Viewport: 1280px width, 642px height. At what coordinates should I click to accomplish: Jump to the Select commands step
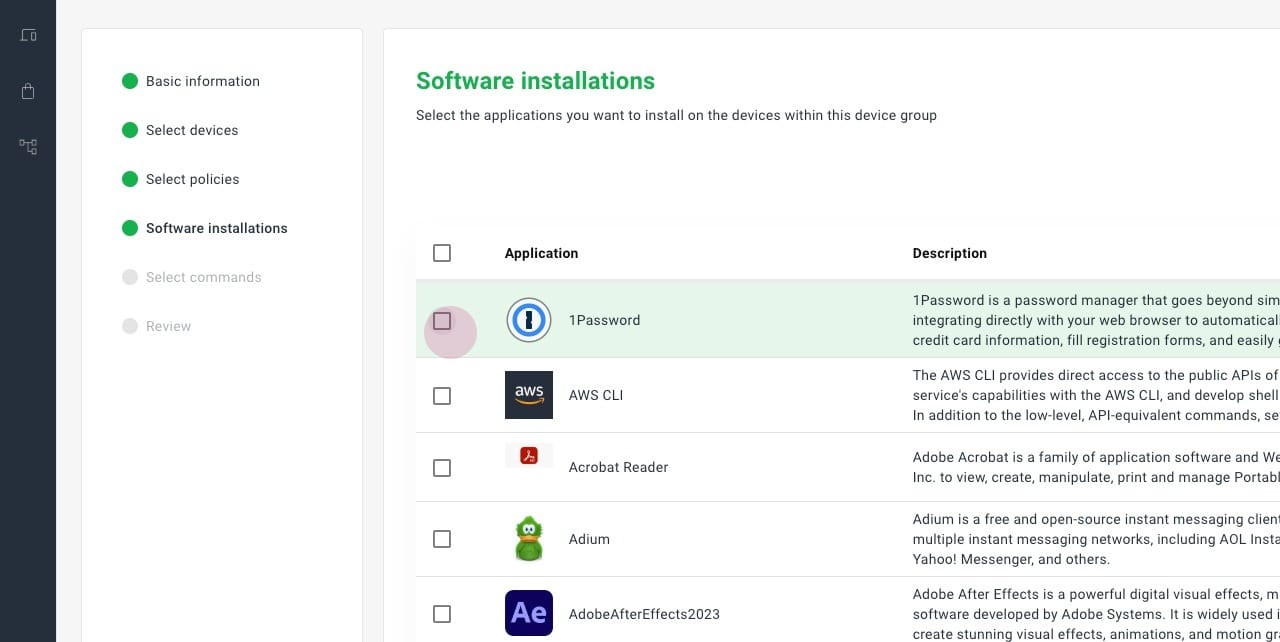pos(203,277)
